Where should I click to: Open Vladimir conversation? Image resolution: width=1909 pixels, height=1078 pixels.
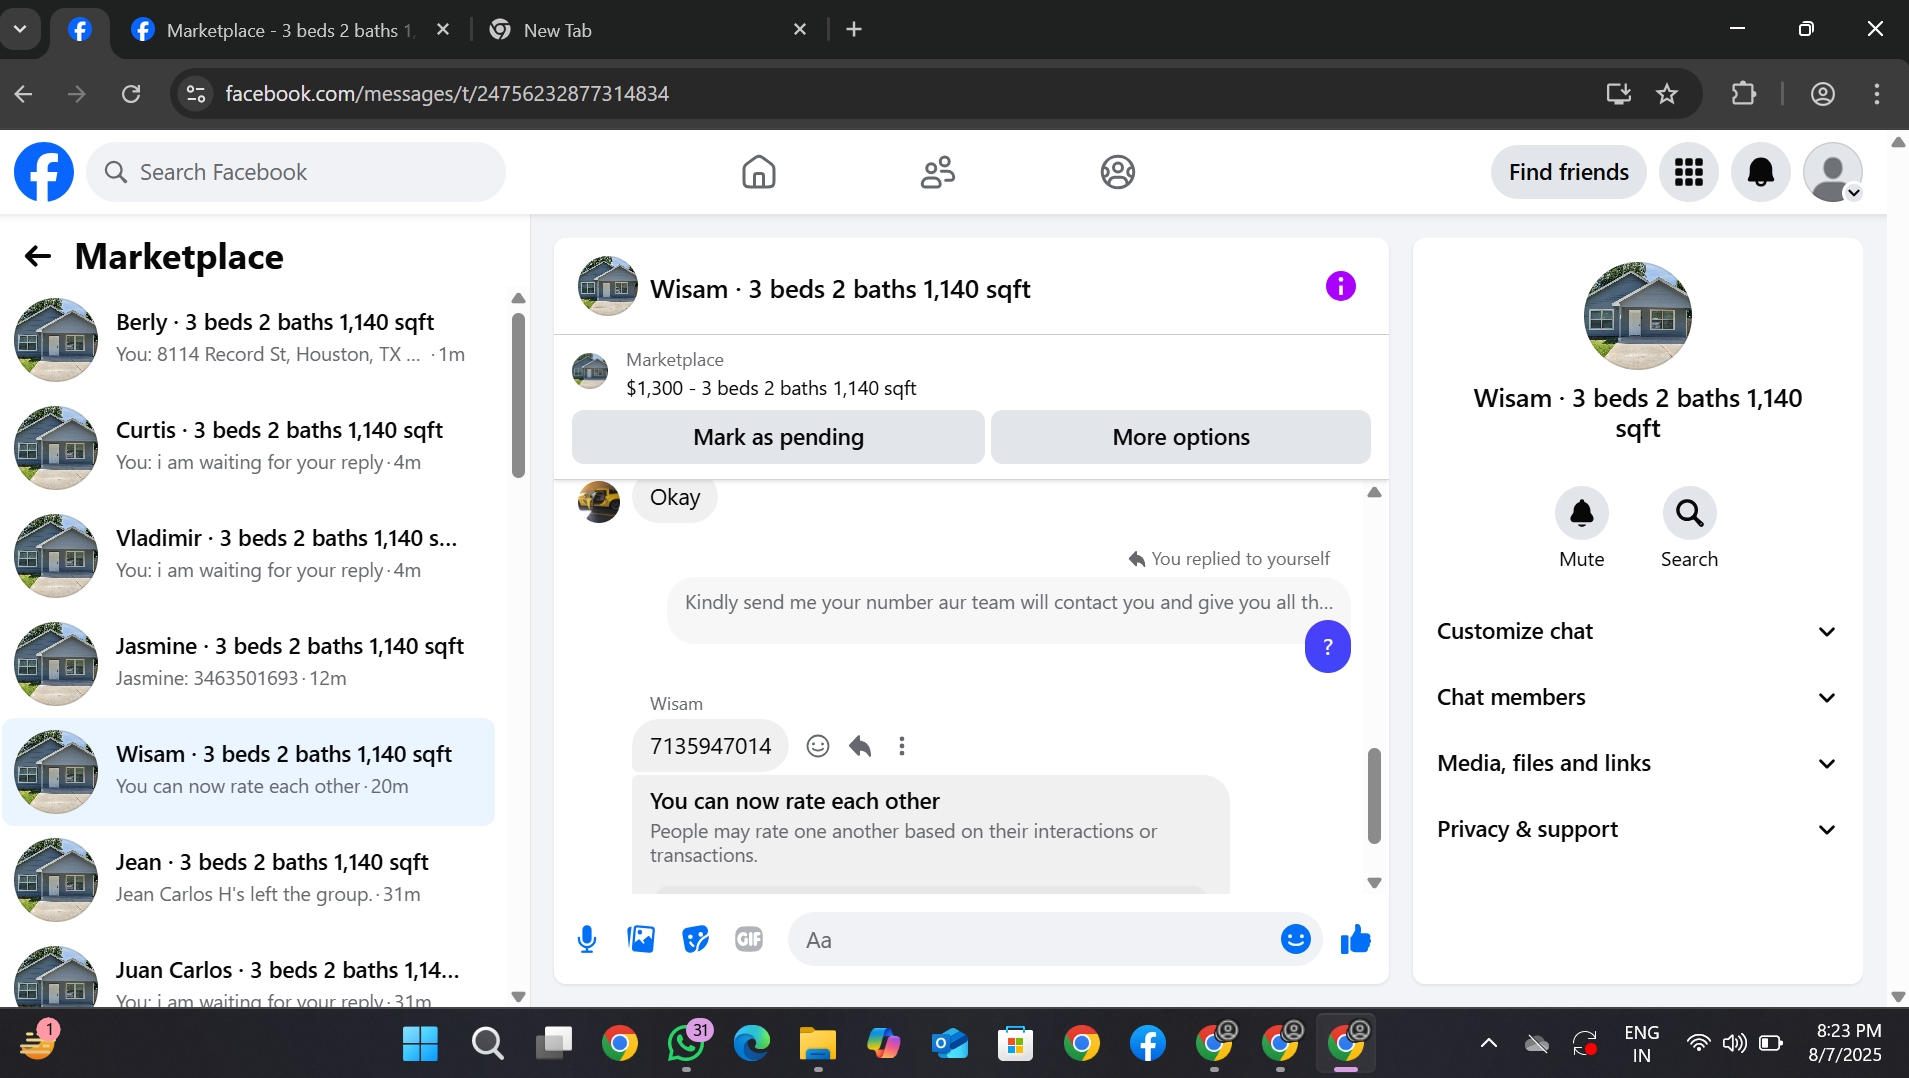248,555
